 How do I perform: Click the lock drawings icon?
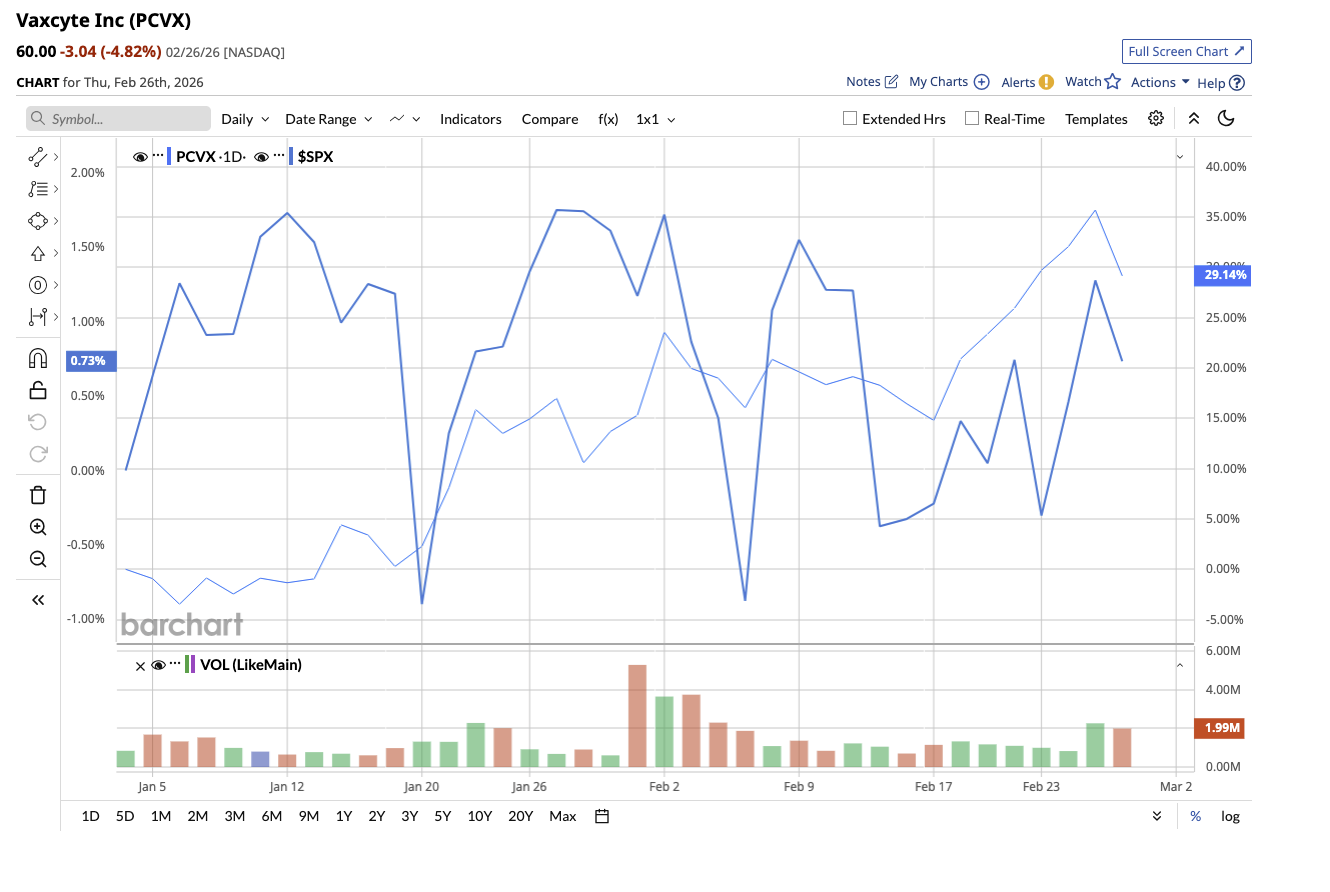[38, 390]
